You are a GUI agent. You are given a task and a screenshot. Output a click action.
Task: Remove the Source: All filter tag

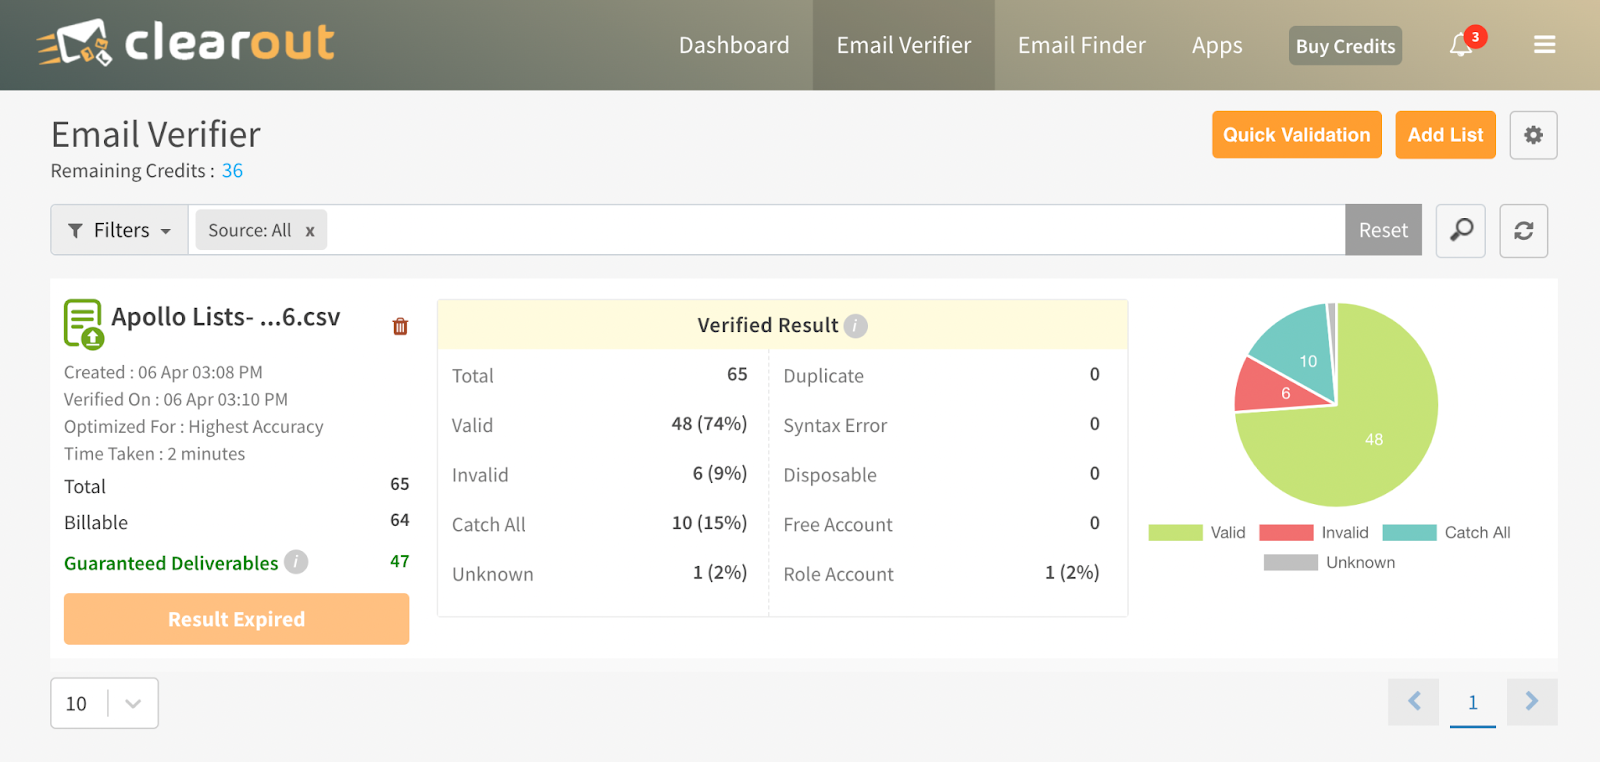coord(310,231)
